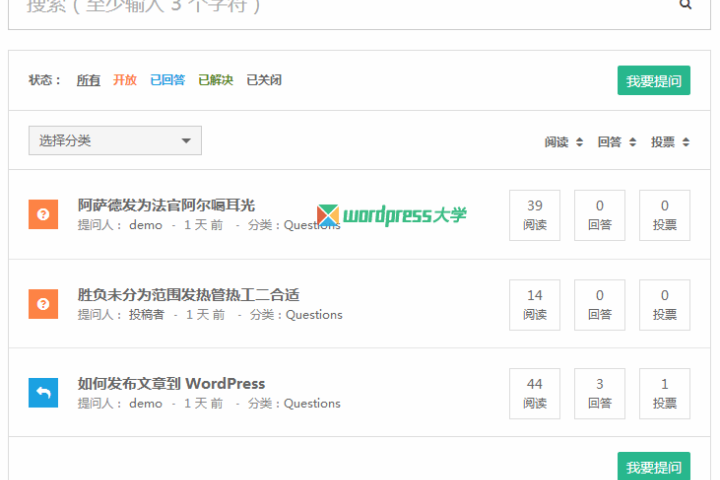Image resolution: width=720 pixels, height=480 pixels.
Task: Open Questions category on 胜负未分 row
Action: pyautogui.click(x=314, y=315)
